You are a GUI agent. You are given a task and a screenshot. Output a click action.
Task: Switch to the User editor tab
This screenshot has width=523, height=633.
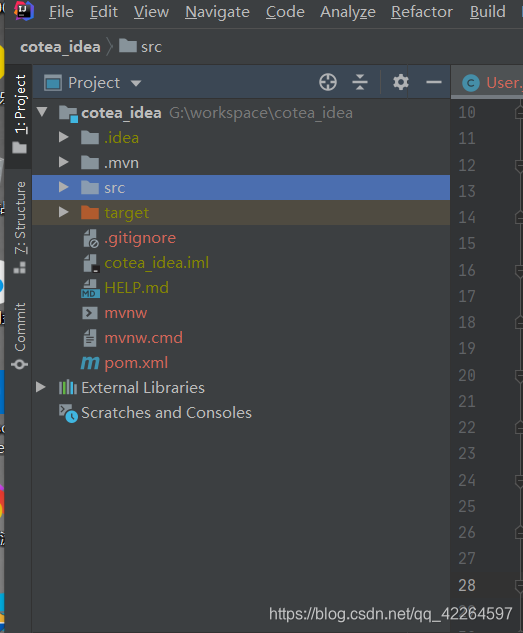click(x=489, y=83)
